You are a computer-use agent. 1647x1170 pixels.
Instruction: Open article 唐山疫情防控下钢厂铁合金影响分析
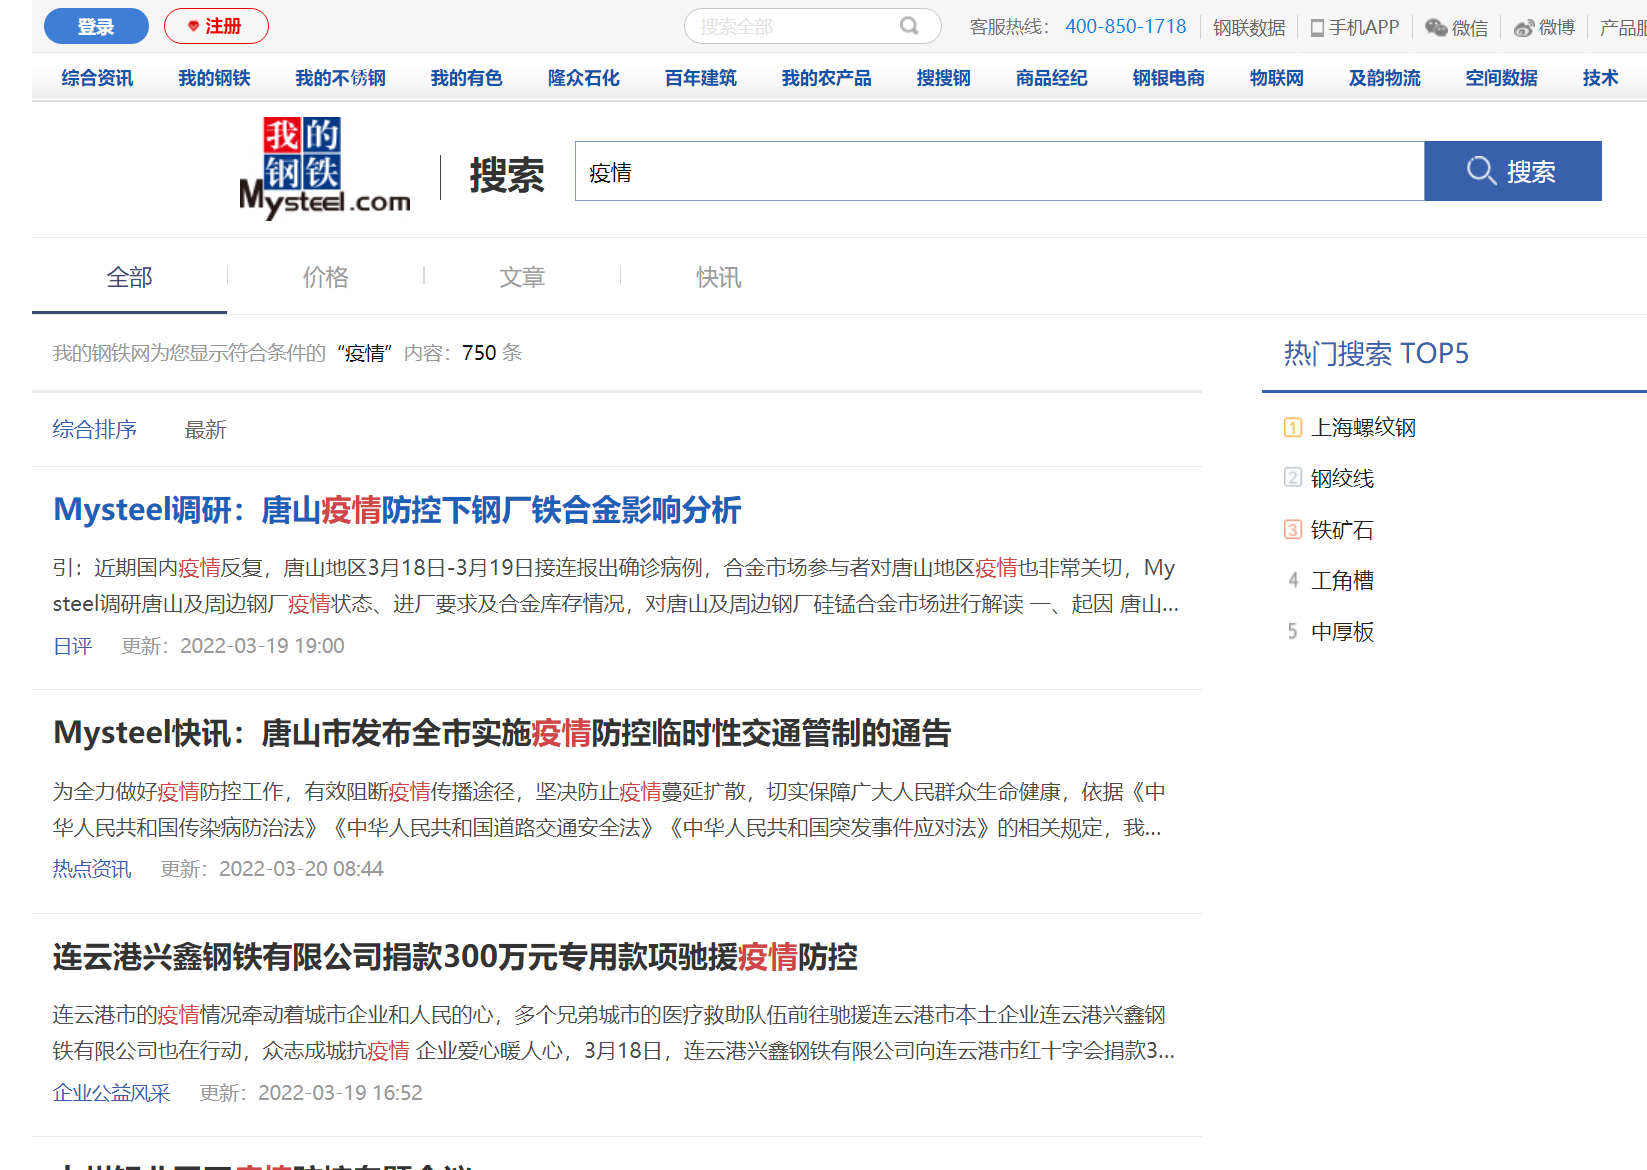(397, 510)
